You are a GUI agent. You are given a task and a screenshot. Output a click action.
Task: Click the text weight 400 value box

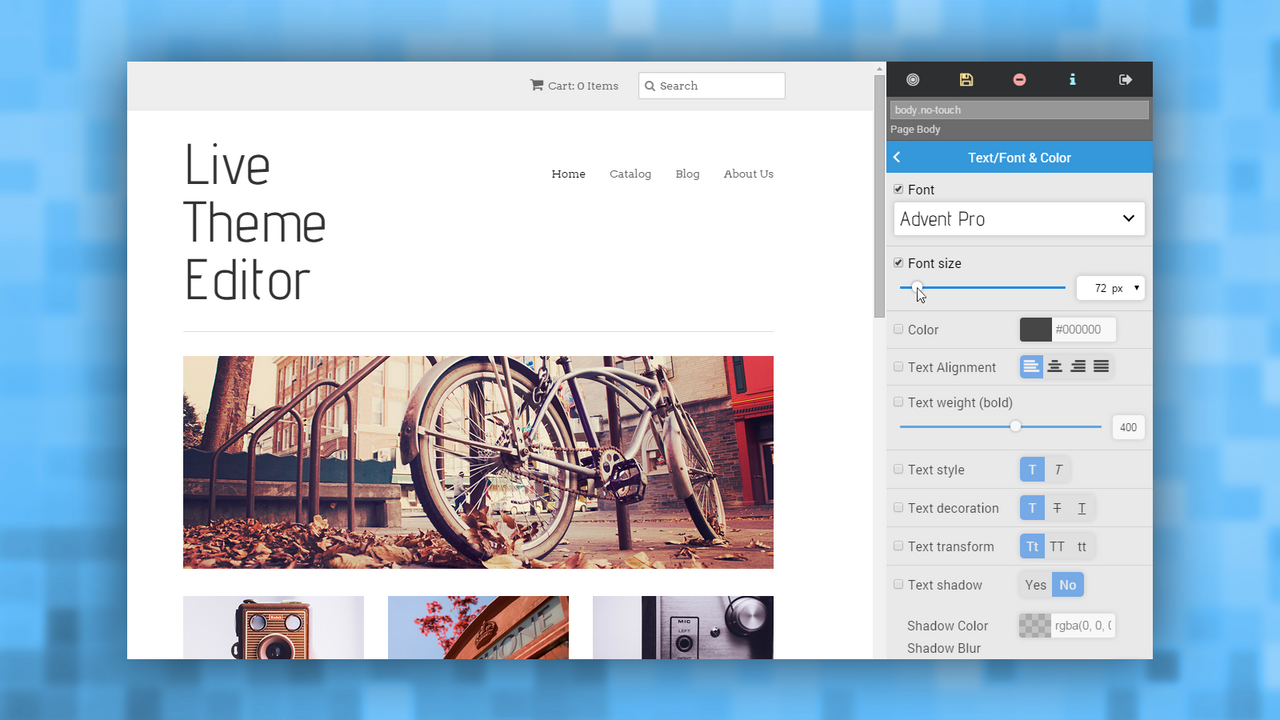click(x=1128, y=427)
